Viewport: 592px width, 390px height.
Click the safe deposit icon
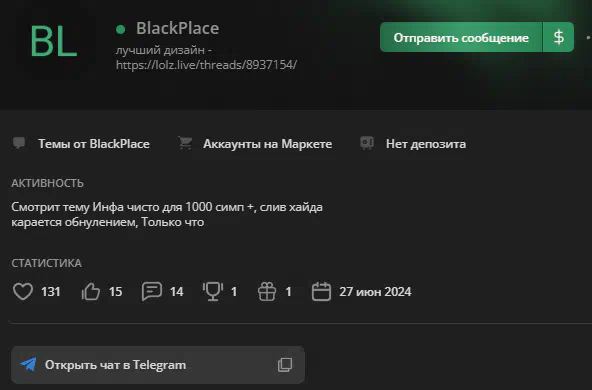367,143
